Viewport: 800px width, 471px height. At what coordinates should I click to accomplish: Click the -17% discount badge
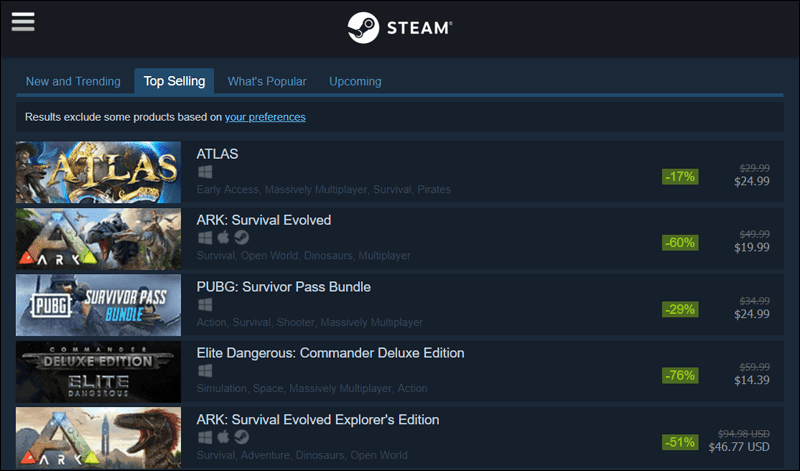pos(680,177)
